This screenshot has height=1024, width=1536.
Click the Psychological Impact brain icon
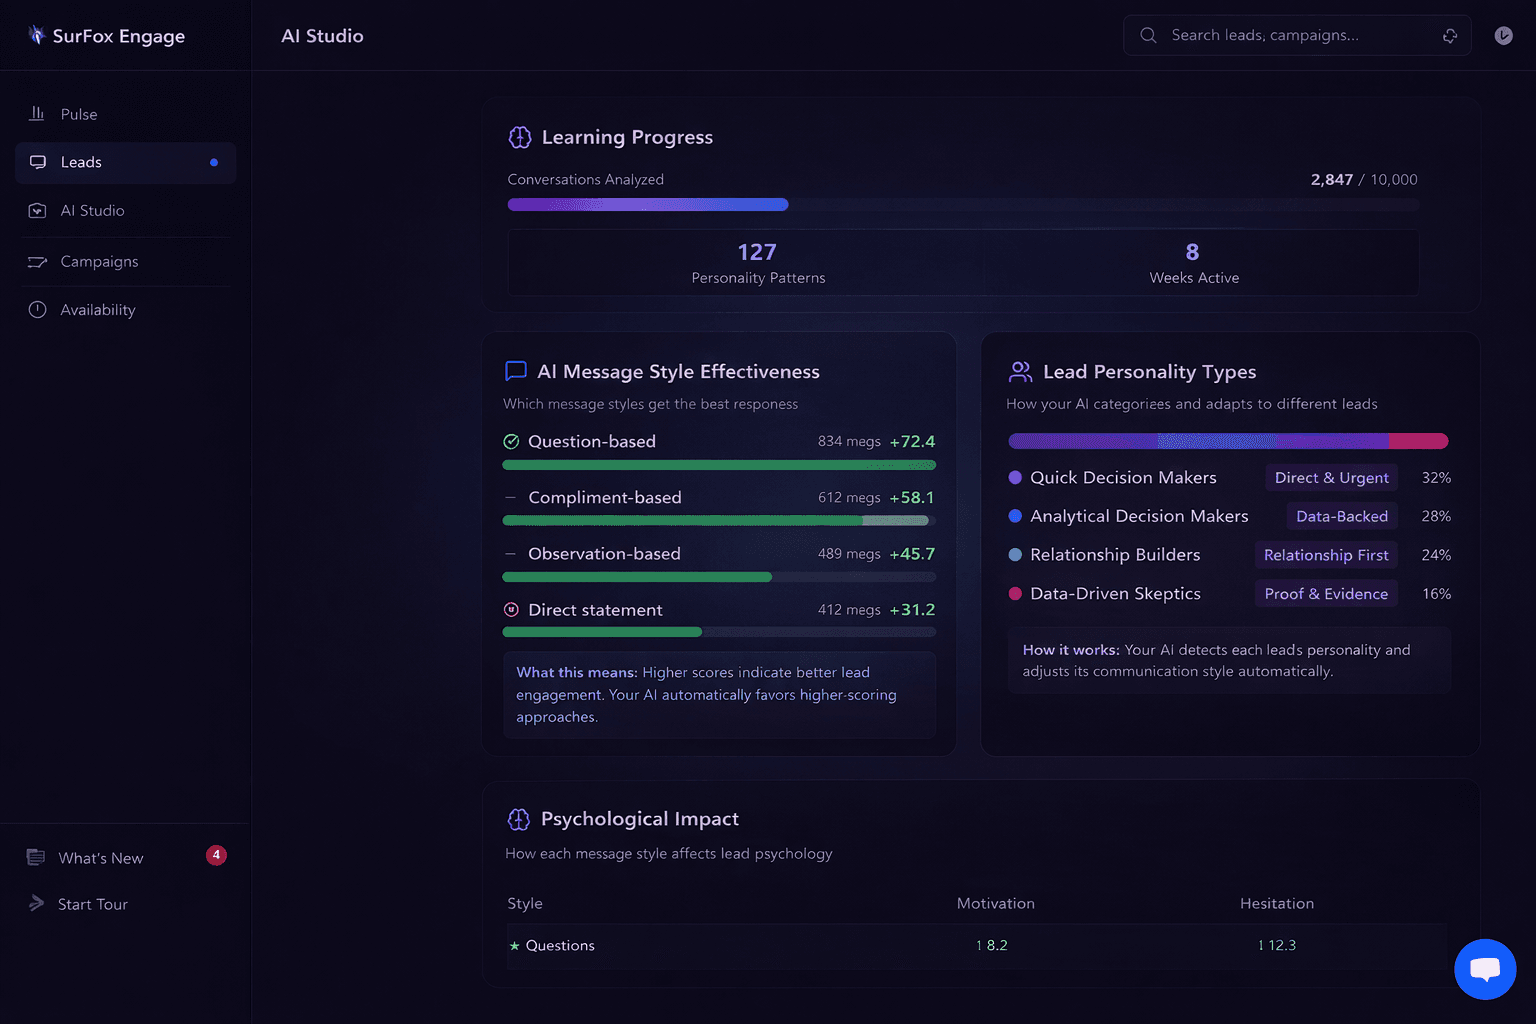pyautogui.click(x=519, y=818)
